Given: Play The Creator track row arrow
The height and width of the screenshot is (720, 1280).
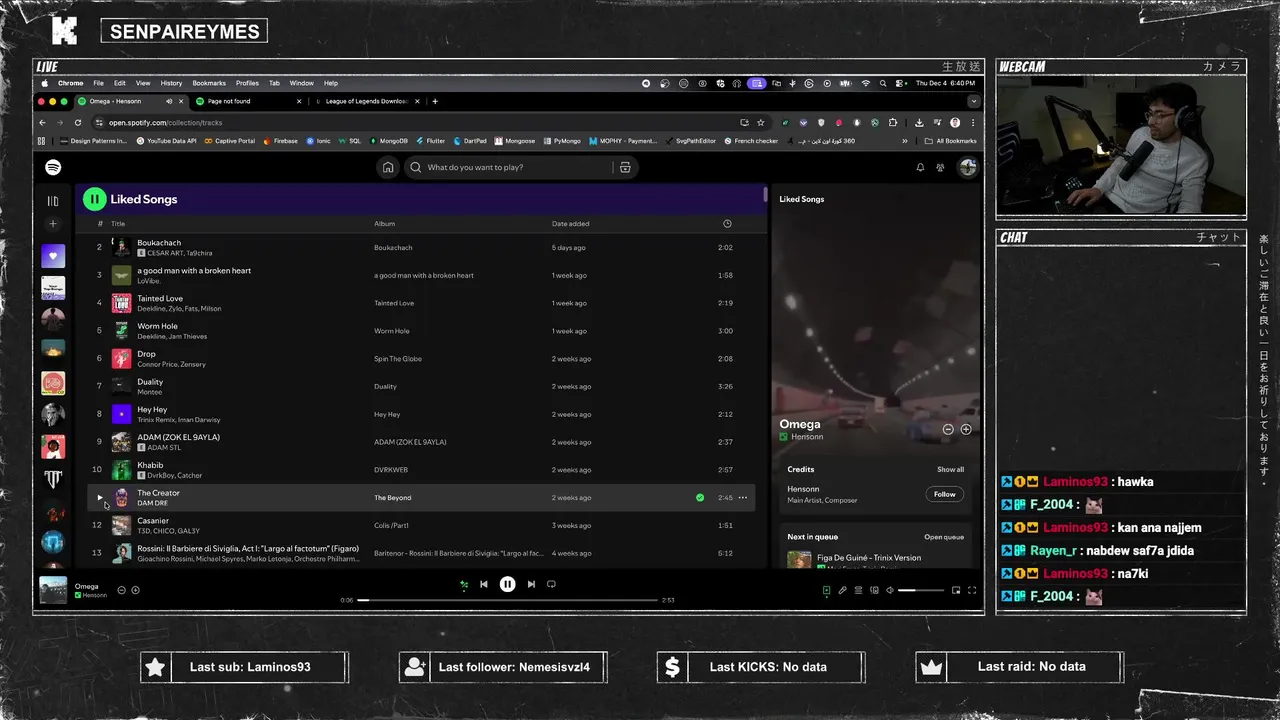Looking at the screenshot, I should pos(99,497).
